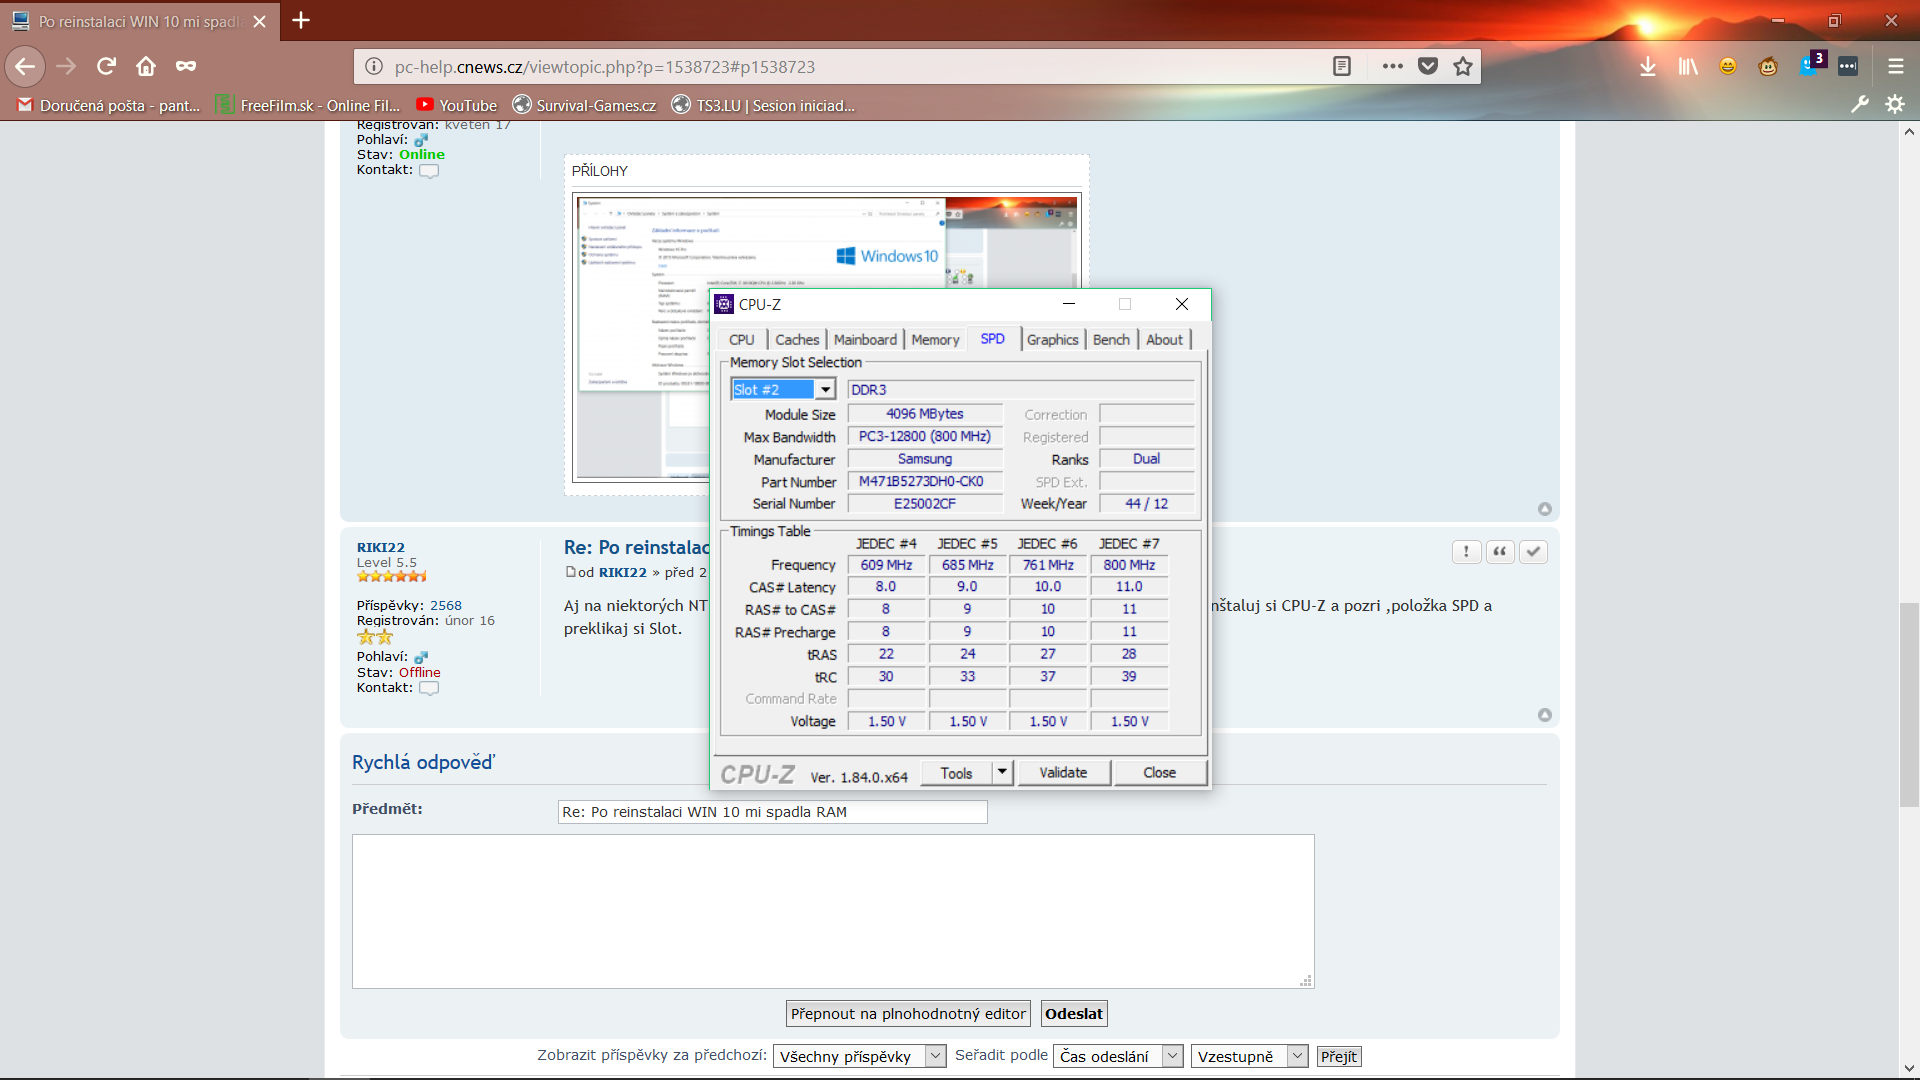Screen dimensions: 1920x1080
Task: Reload the current page
Action: (x=106, y=66)
